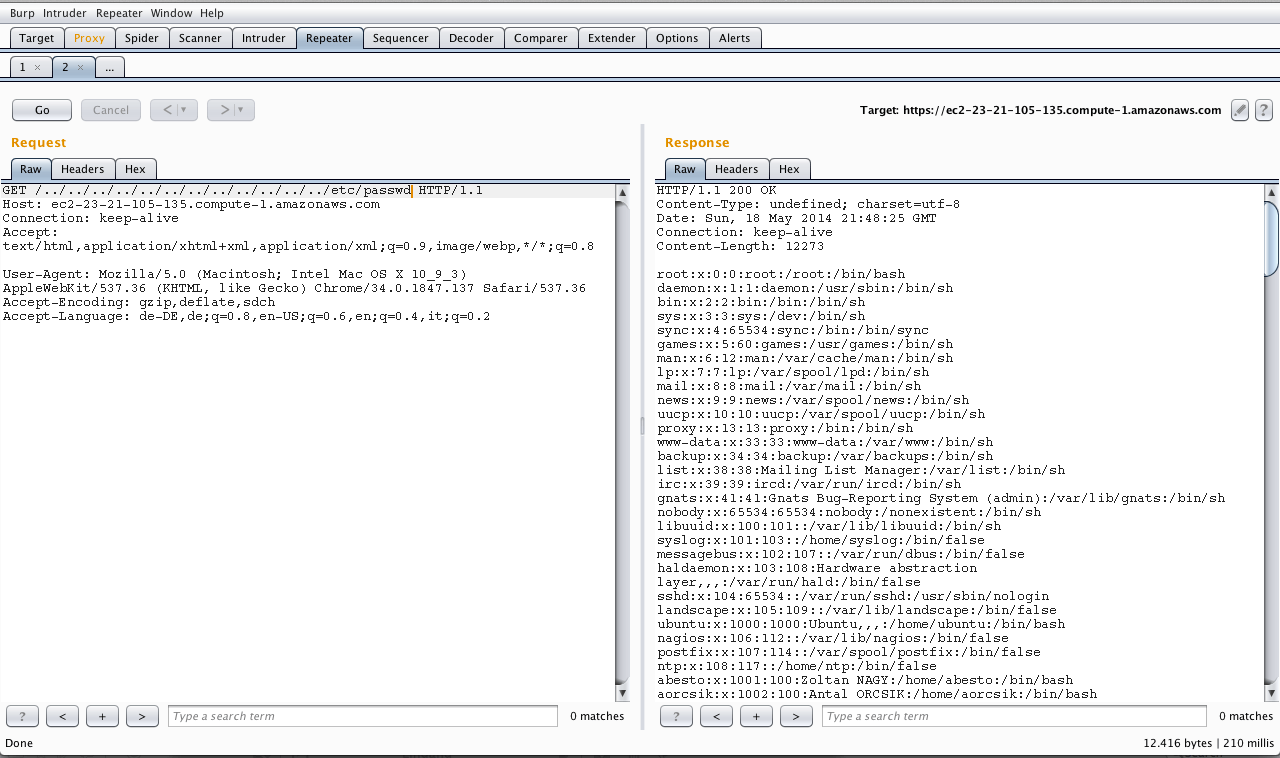1280x758 pixels.
Task: Click the plus button in the response search bar
Action: [756, 716]
